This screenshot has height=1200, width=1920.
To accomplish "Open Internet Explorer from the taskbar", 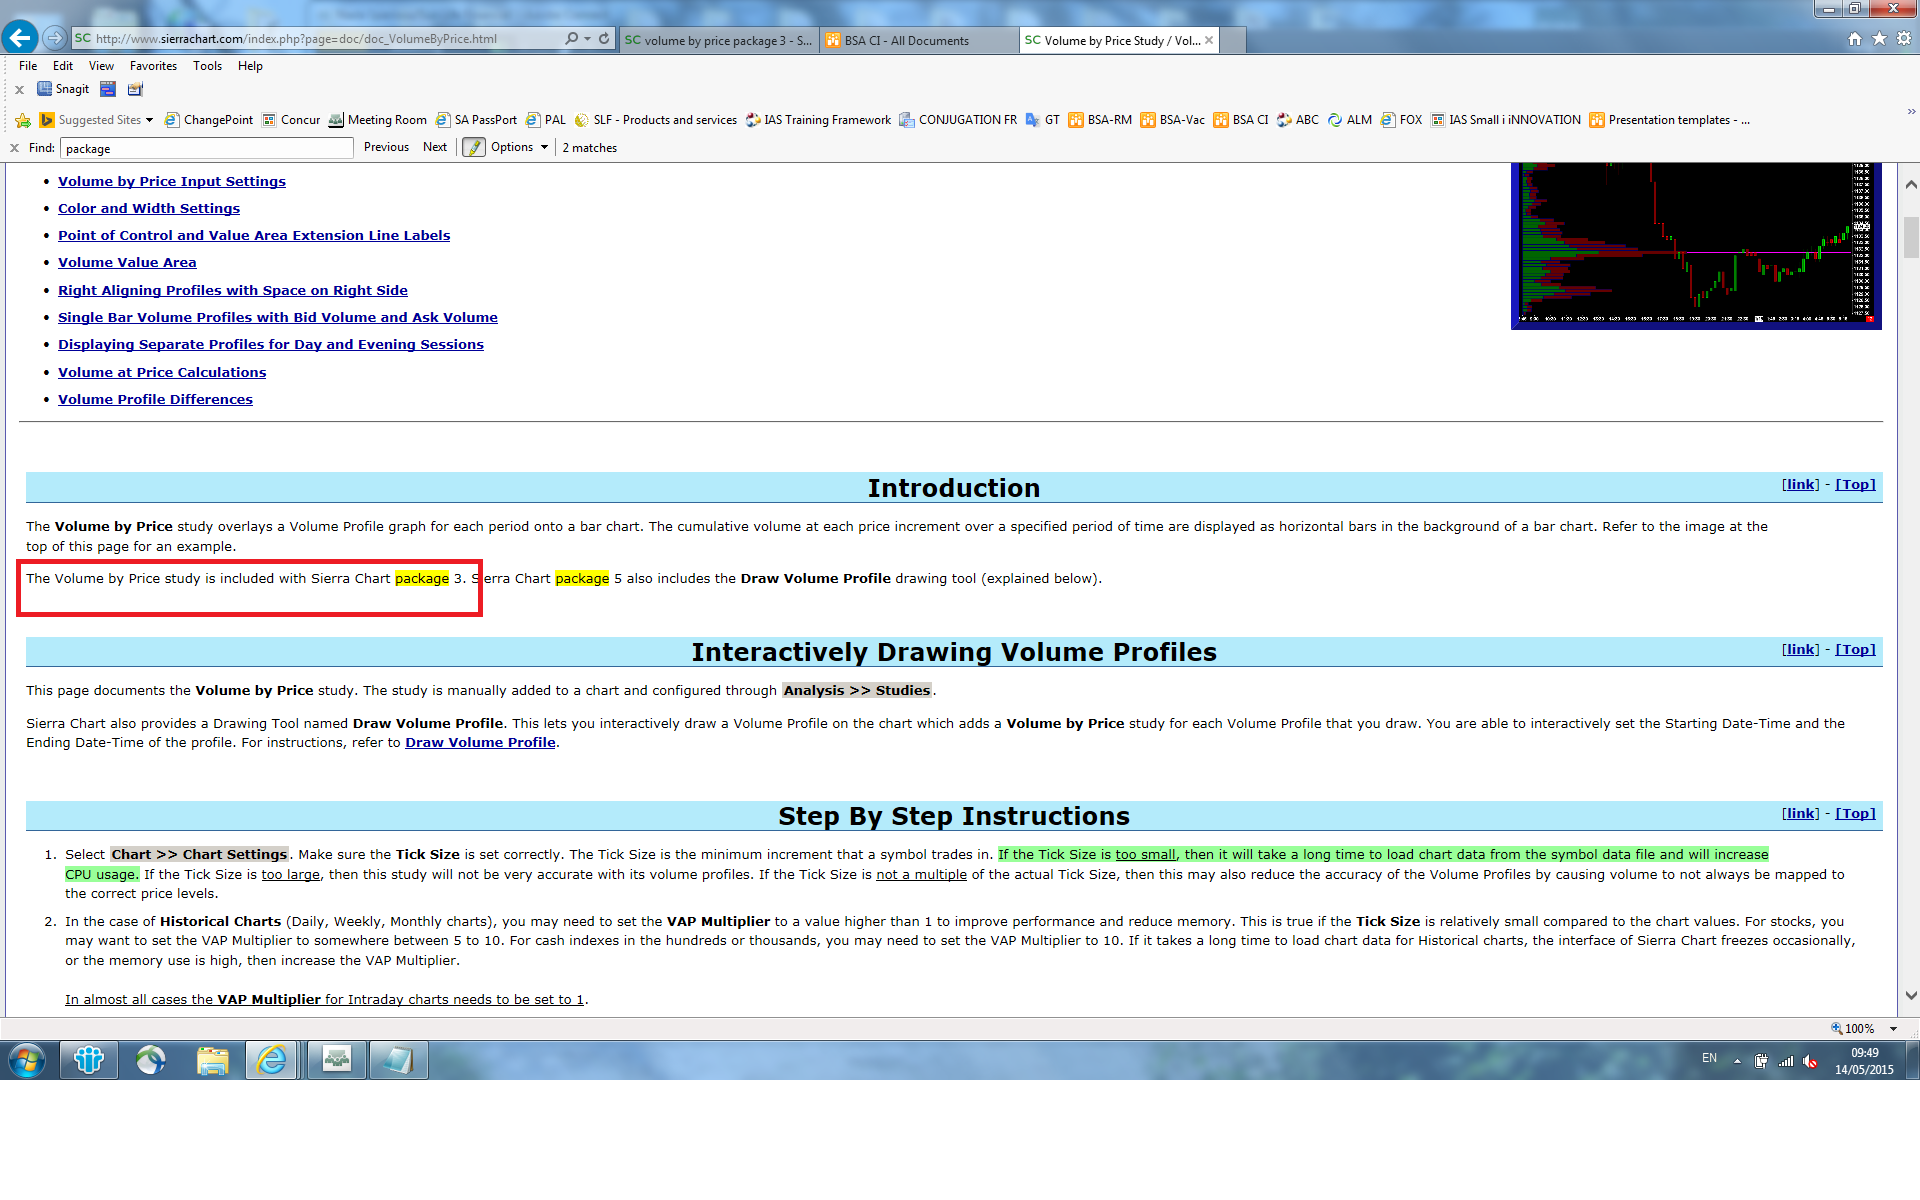I will [271, 1060].
